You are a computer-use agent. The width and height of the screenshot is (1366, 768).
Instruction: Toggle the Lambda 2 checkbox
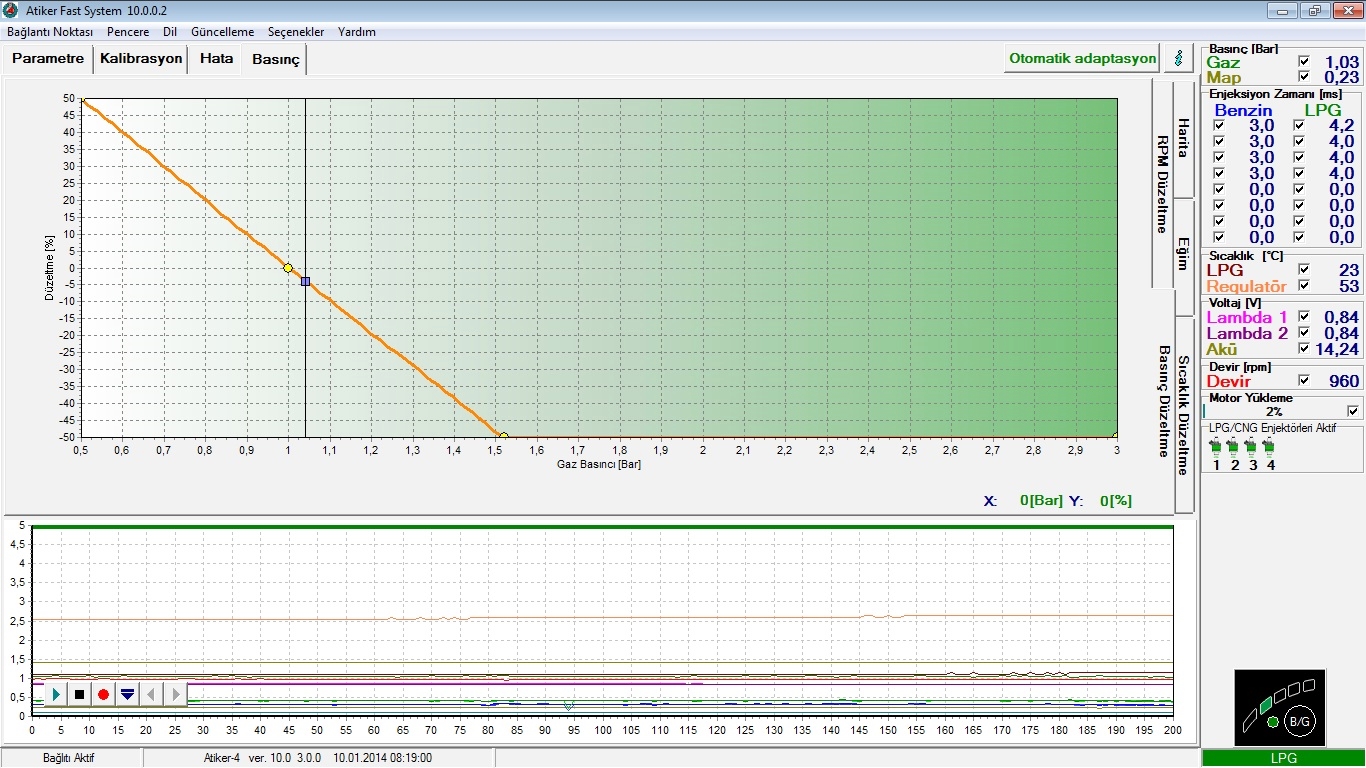click(x=1303, y=333)
